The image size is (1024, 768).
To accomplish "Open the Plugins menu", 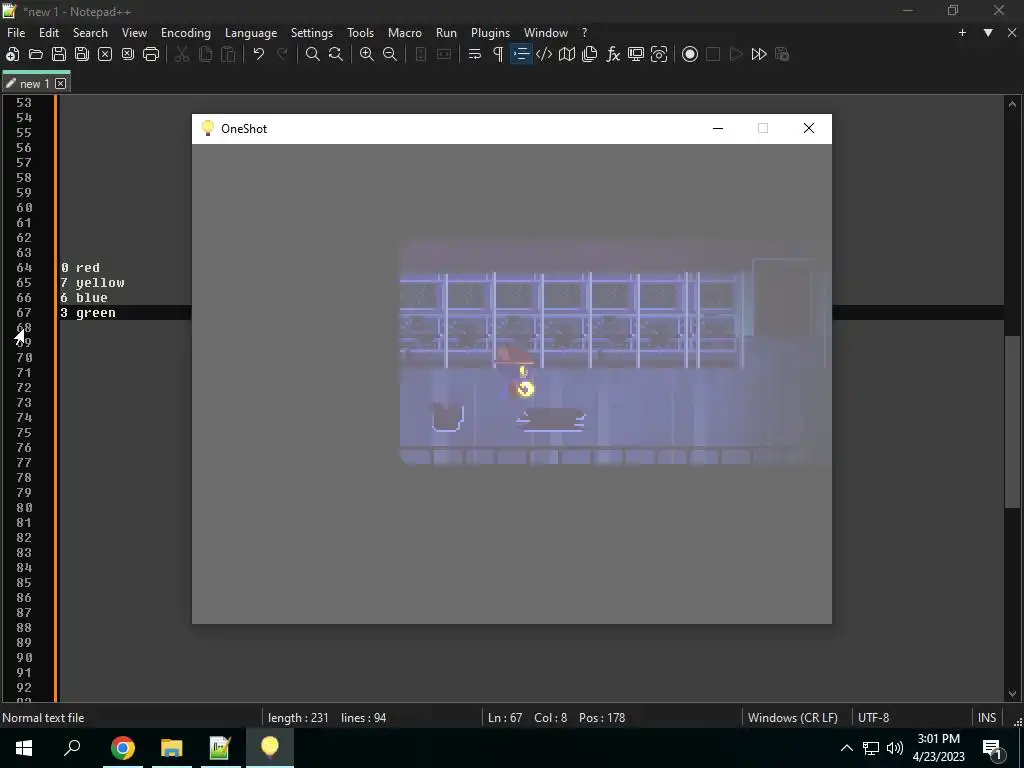I will click(490, 33).
